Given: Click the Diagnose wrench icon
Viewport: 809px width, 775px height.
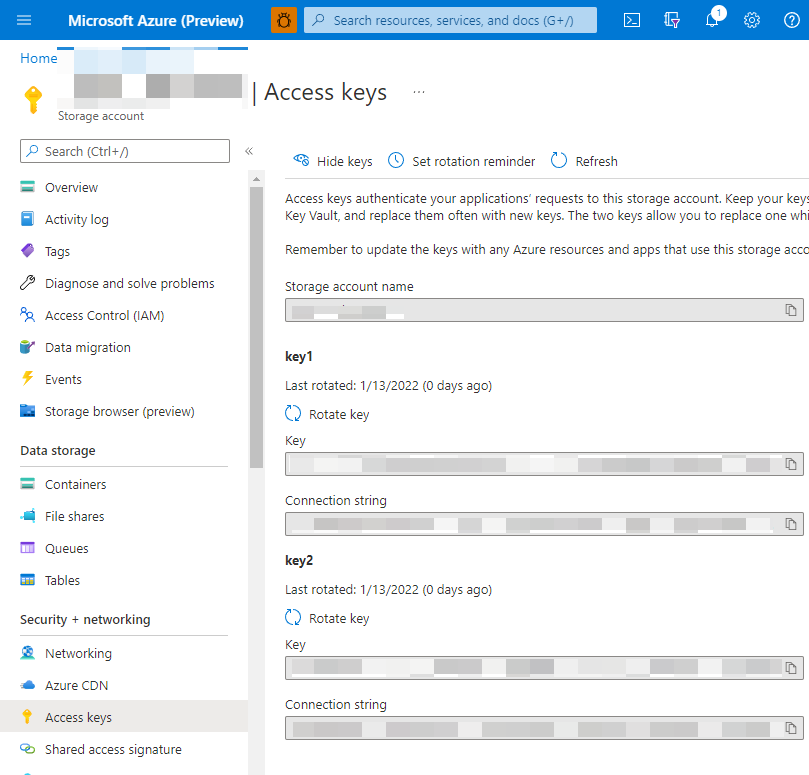Looking at the screenshot, I should [27, 283].
